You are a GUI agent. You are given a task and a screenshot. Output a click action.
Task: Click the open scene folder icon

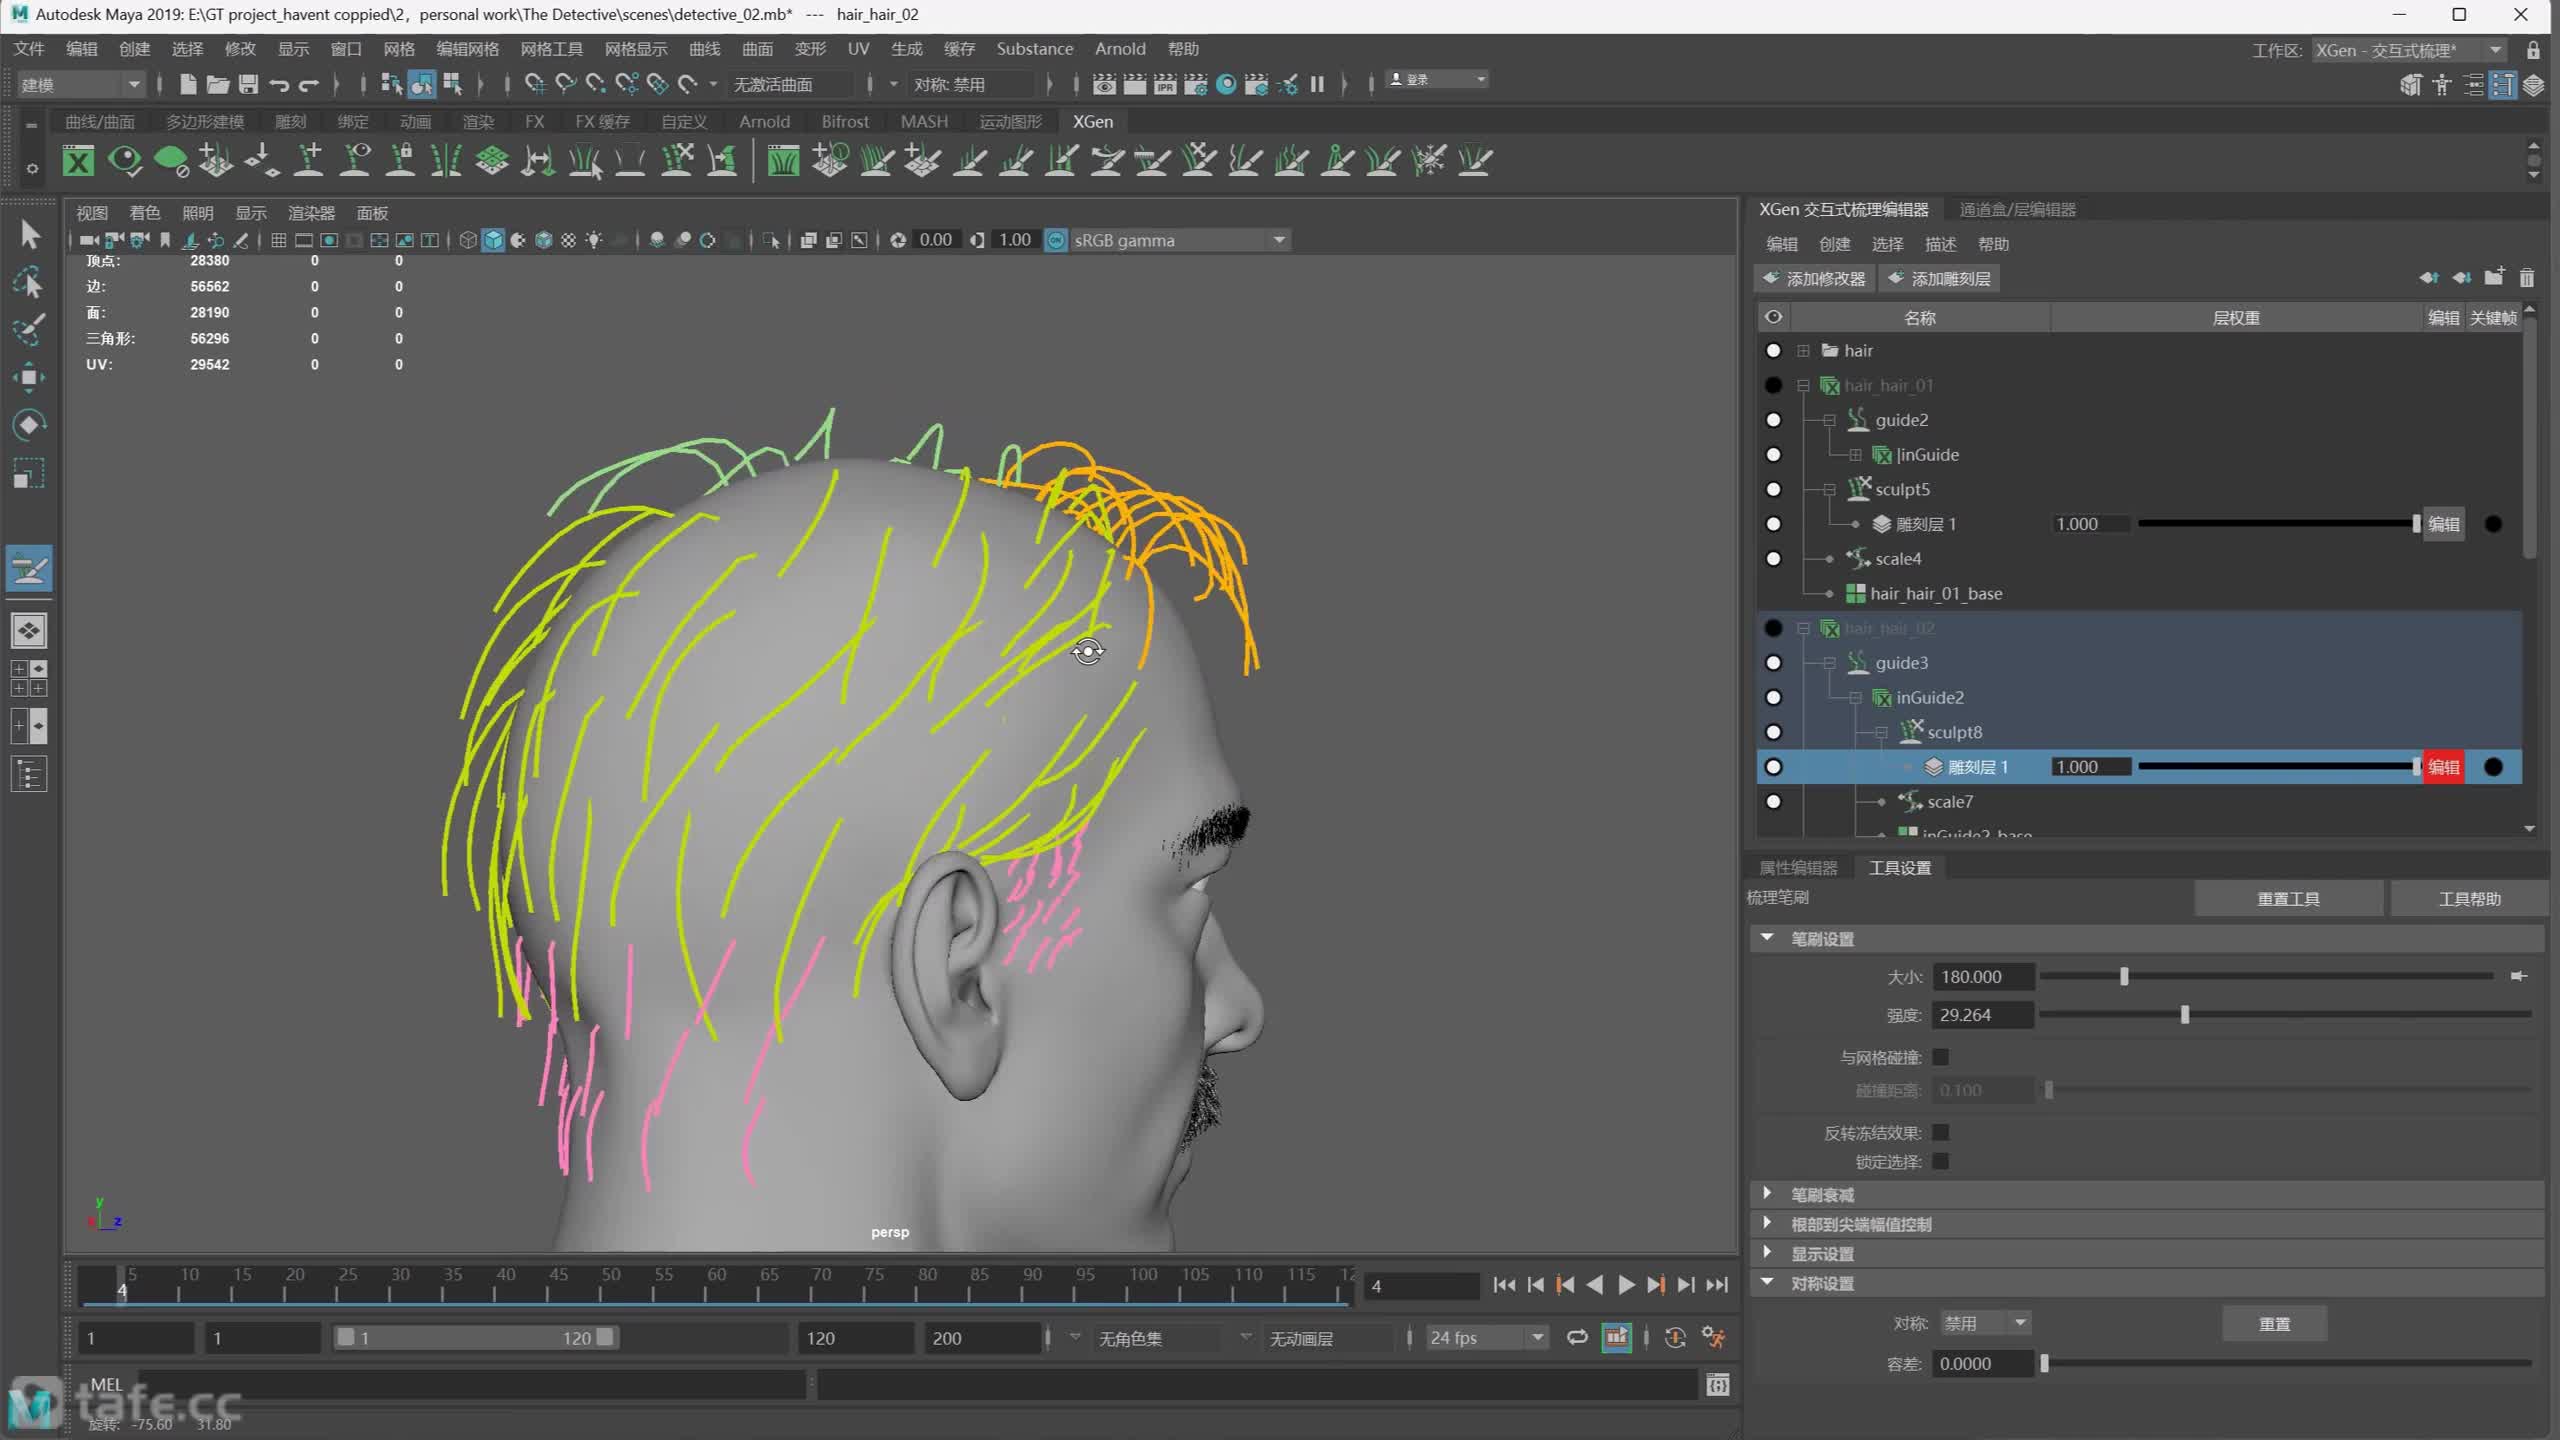[218, 84]
